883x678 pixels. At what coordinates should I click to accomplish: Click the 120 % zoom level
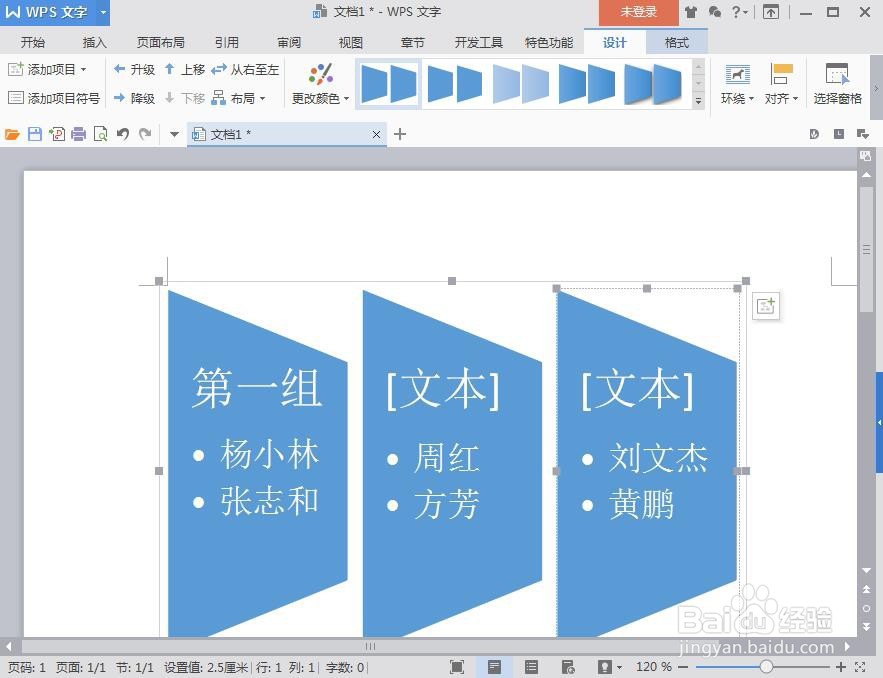point(653,667)
